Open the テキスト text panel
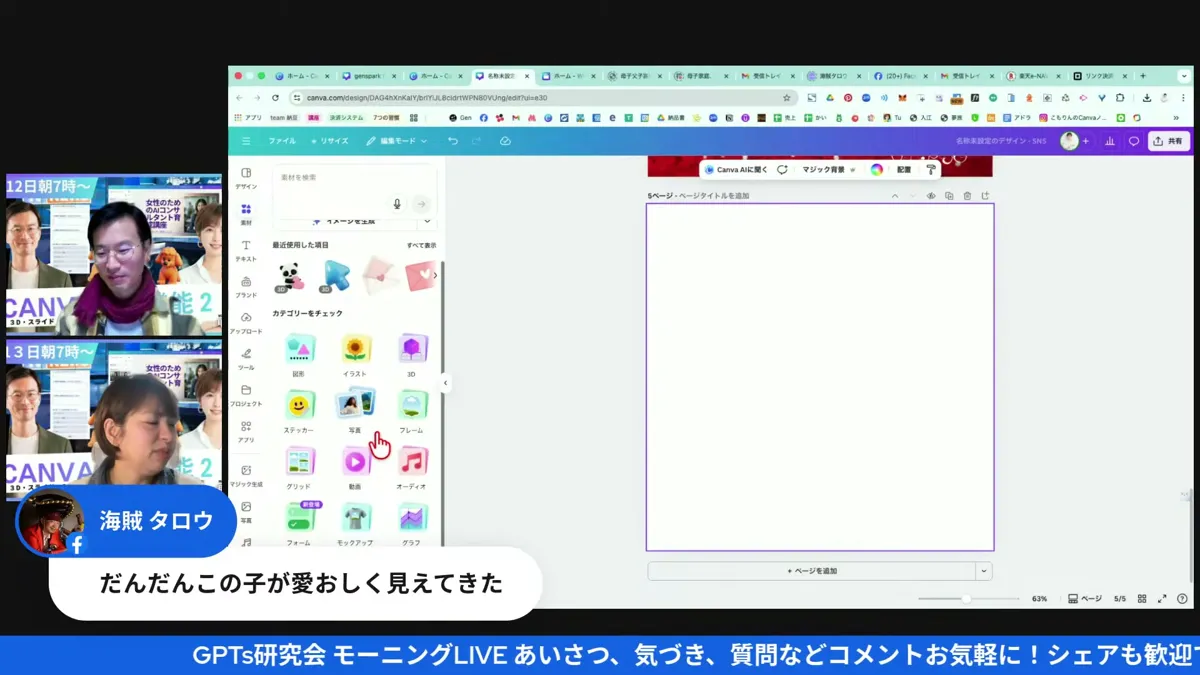The image size is (1200, 675). click(246, 250)
